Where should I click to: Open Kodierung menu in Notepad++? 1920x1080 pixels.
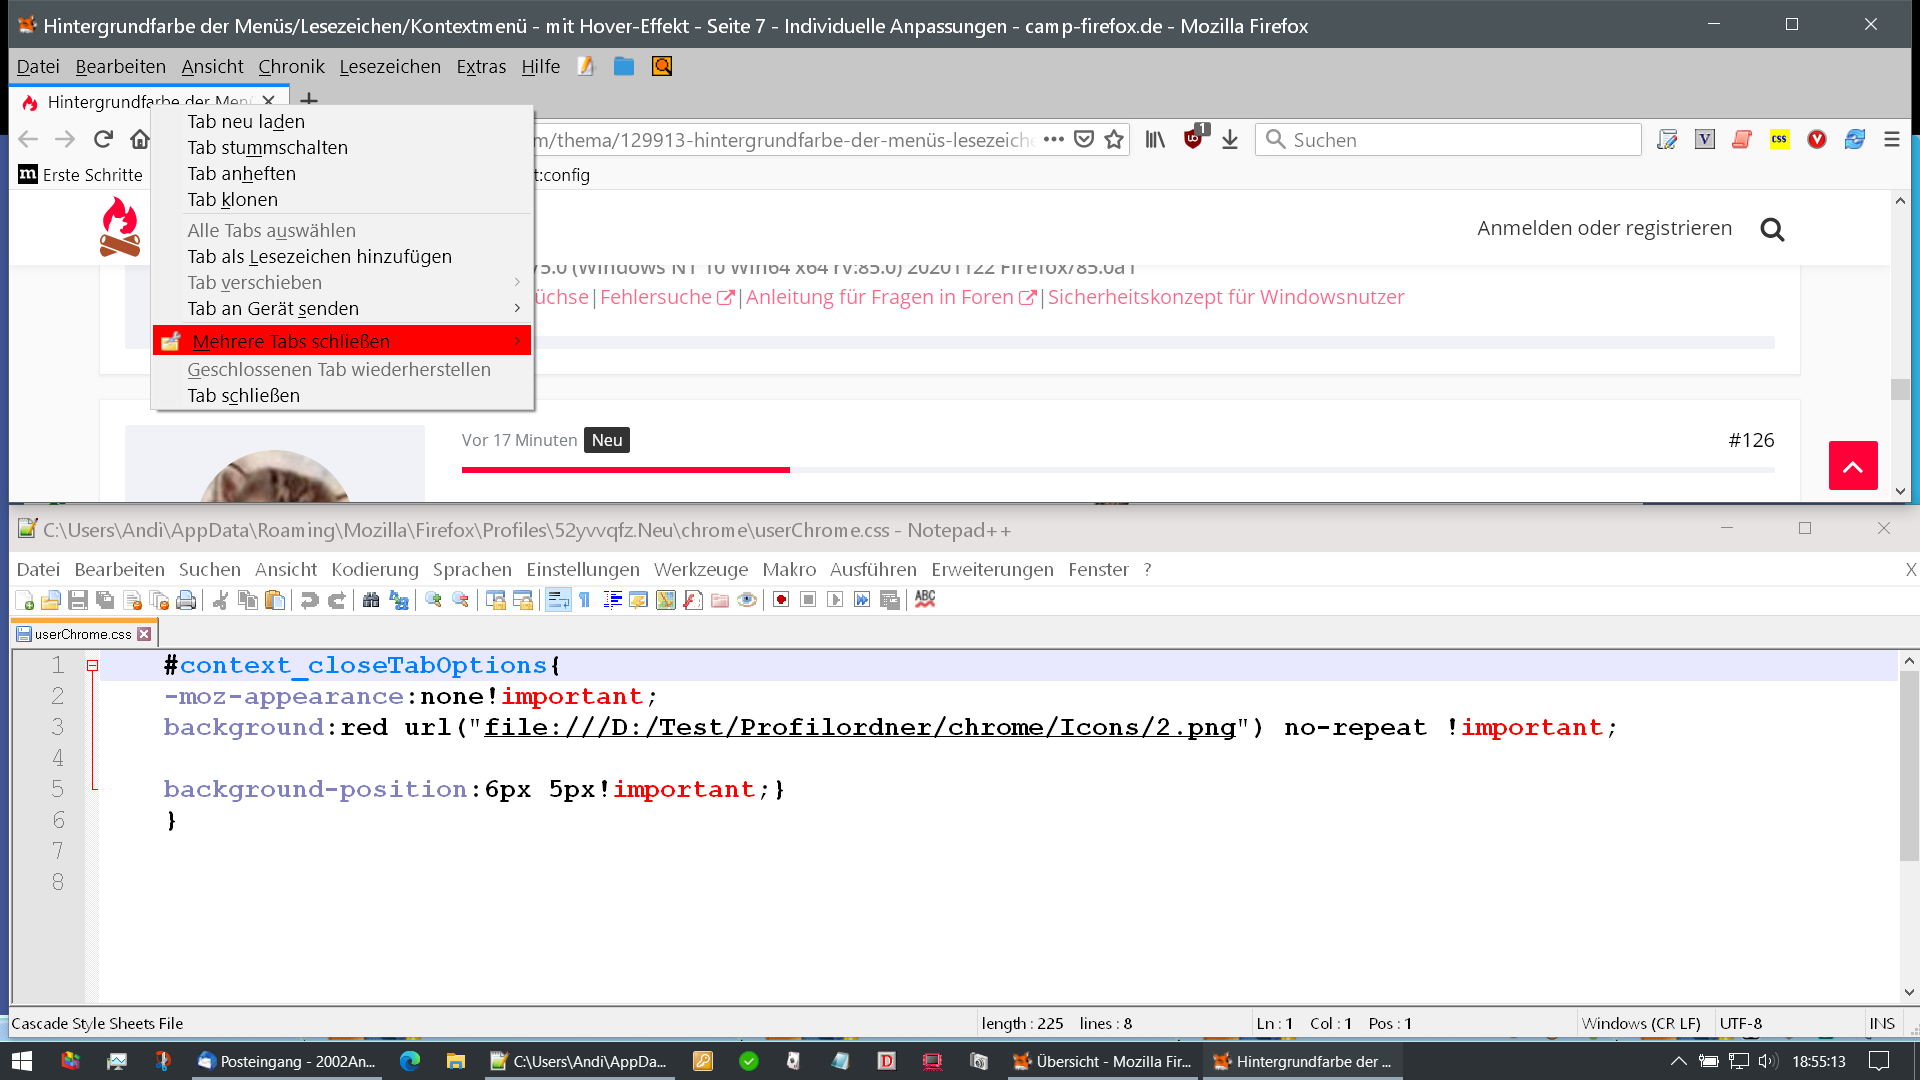coord(375,569)
